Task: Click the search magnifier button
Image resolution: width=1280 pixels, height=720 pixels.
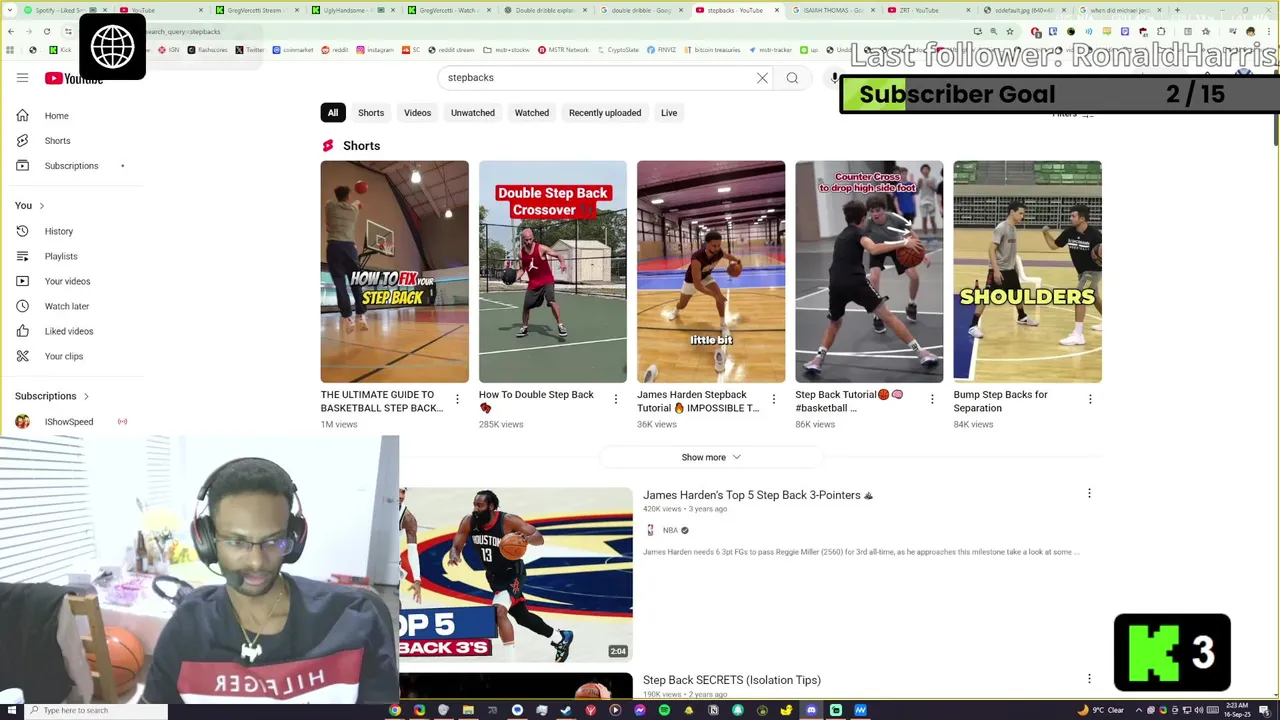Action: (x=792, y=78)
